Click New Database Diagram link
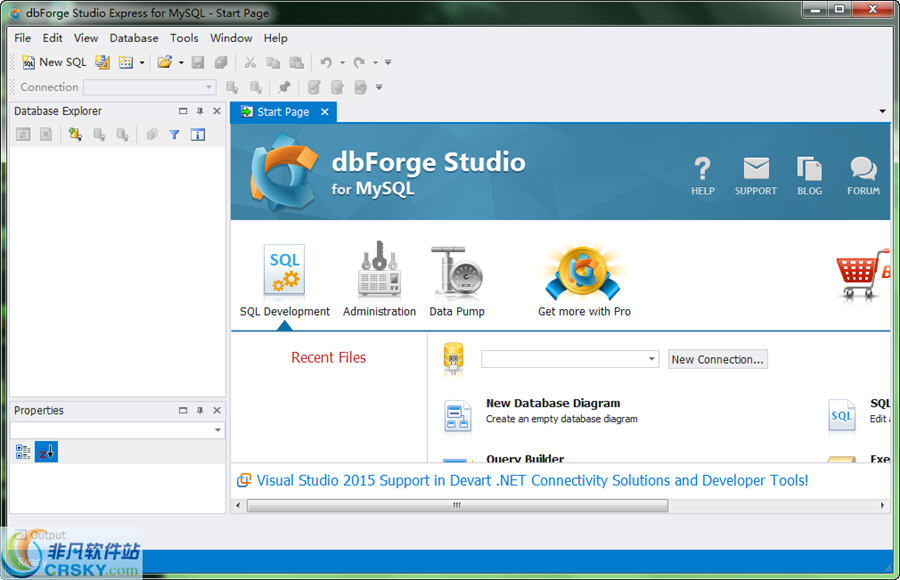Image resolution: width=900 pixels, height=580 pixels. point(553,403)
